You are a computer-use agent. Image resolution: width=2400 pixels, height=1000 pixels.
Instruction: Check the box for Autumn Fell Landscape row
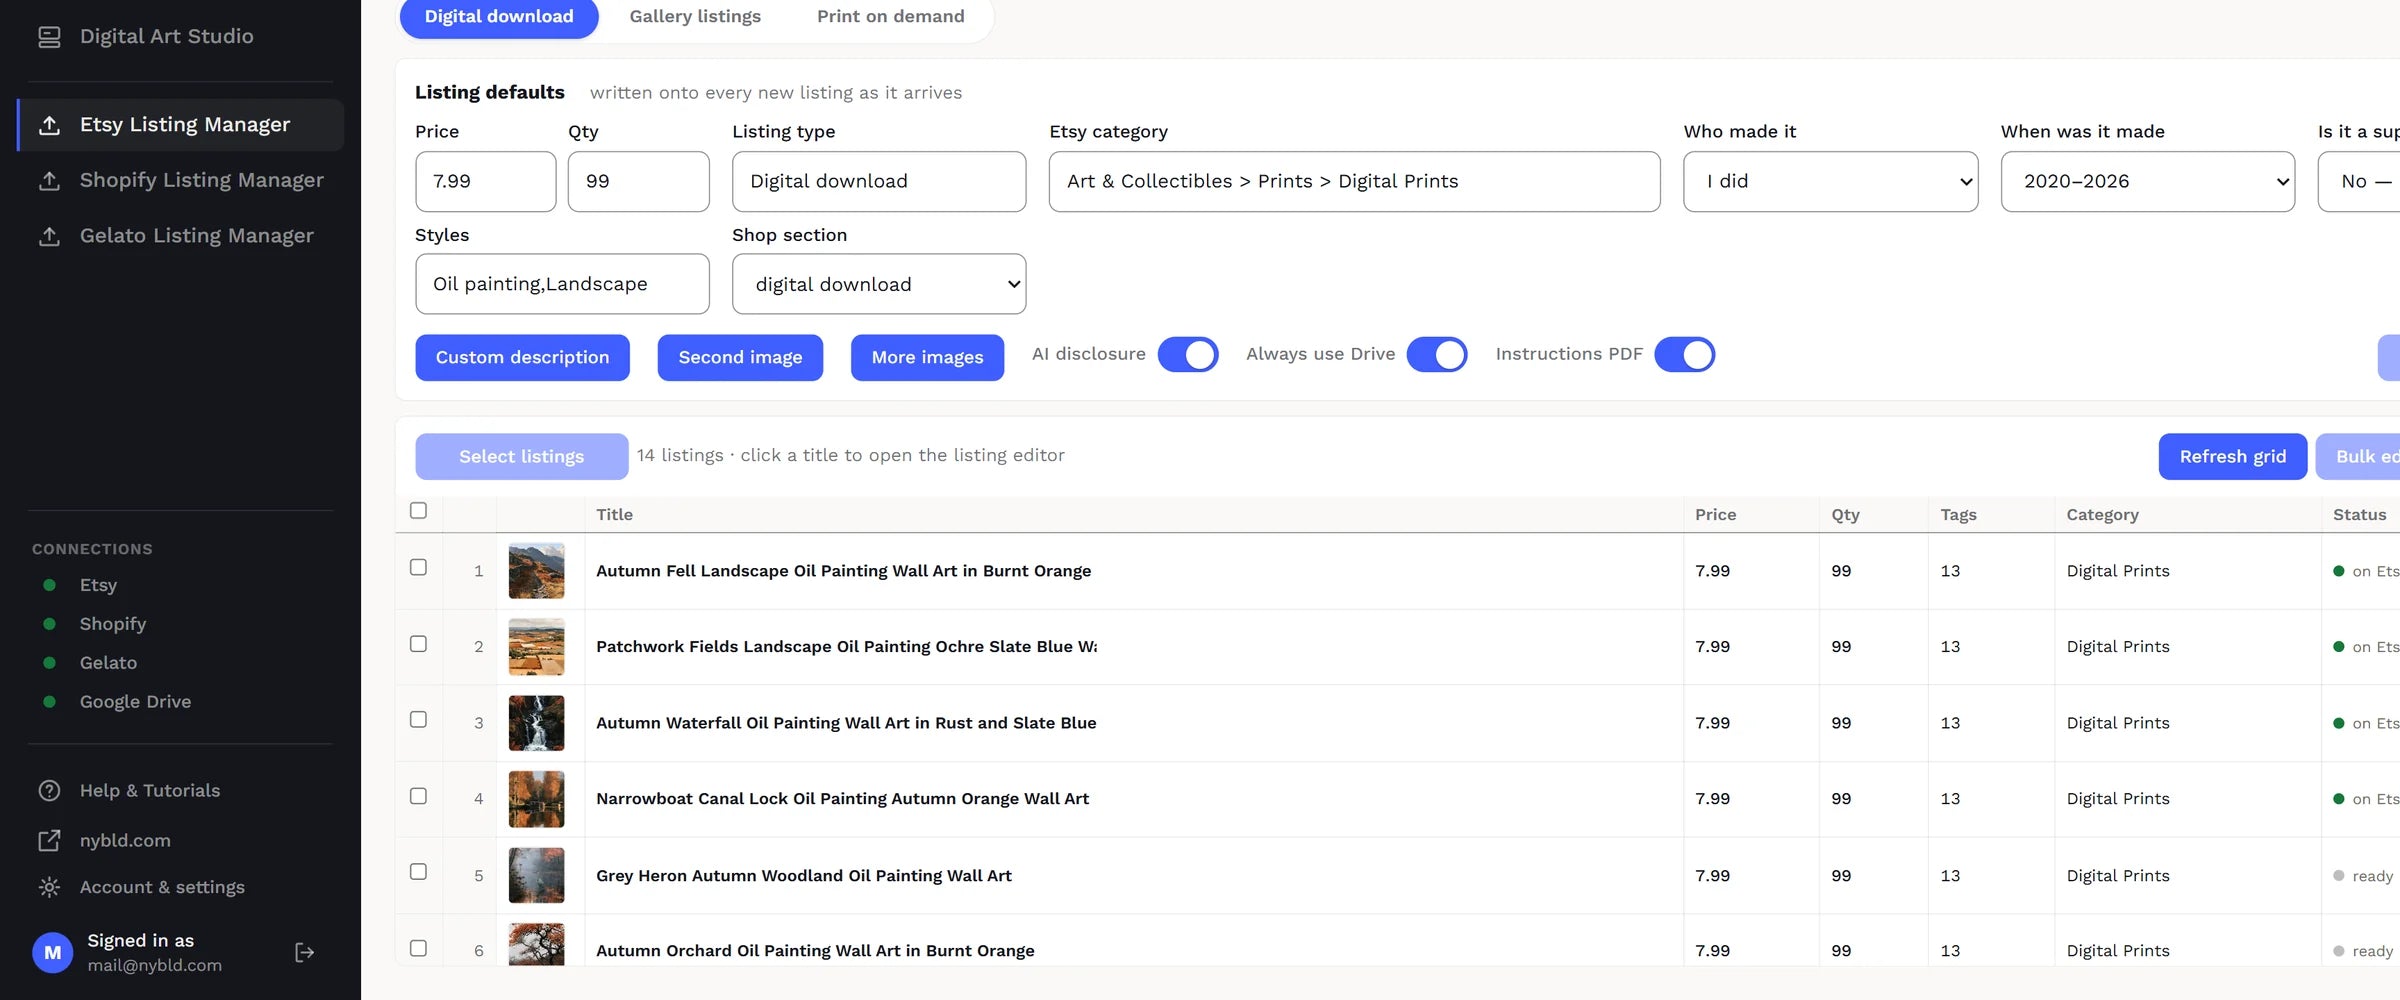click(x=418, y=567)
